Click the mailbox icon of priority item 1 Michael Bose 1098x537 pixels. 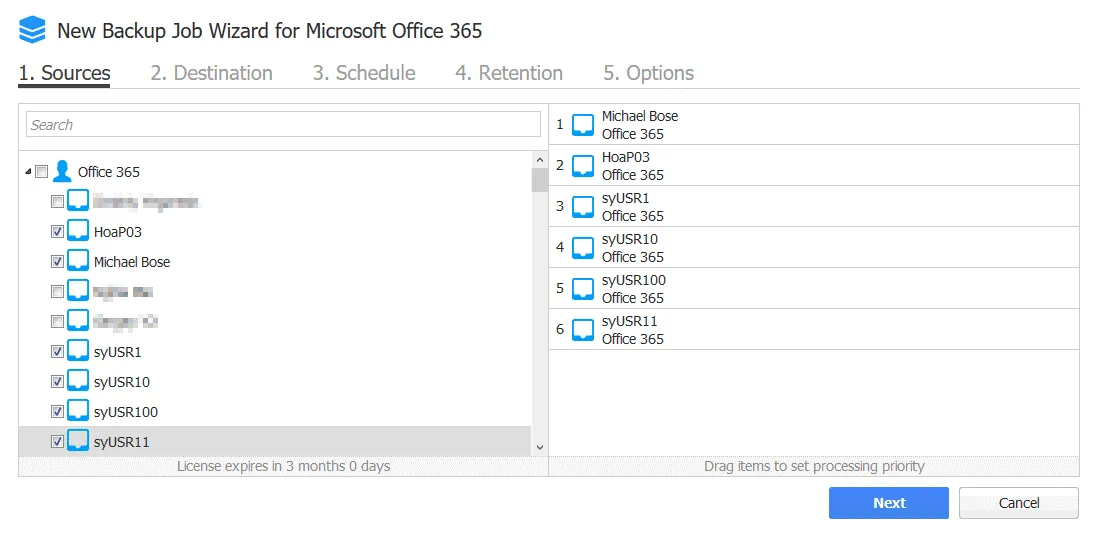583,125
